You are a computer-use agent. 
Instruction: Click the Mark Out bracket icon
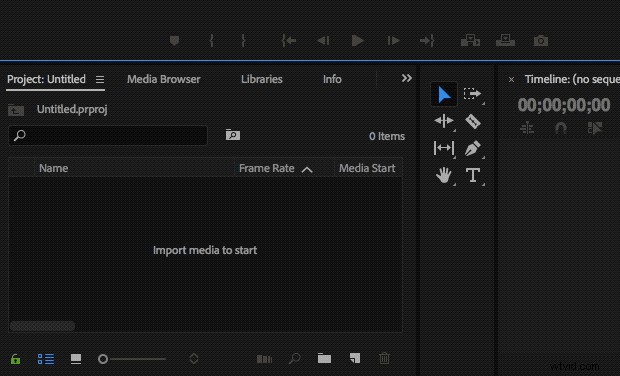(x=243, y=40)
